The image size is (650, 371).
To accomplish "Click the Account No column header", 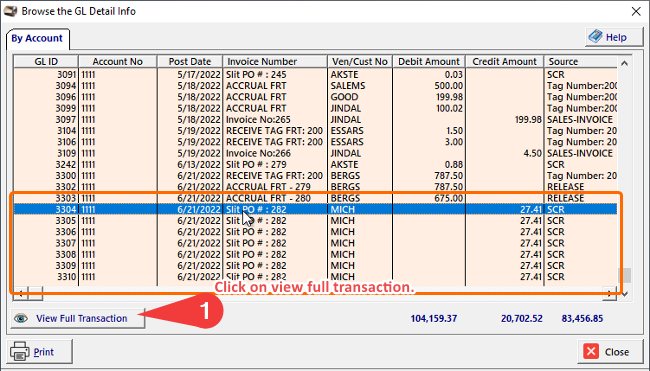I will pos(118,61).
